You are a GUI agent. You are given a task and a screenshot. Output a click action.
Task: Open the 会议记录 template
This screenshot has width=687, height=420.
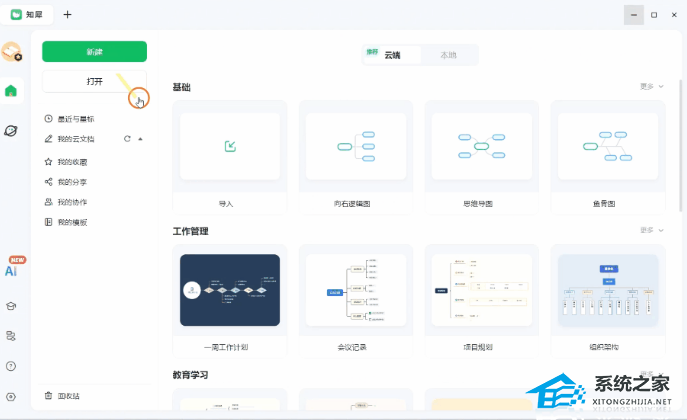[x=356, y=301]
